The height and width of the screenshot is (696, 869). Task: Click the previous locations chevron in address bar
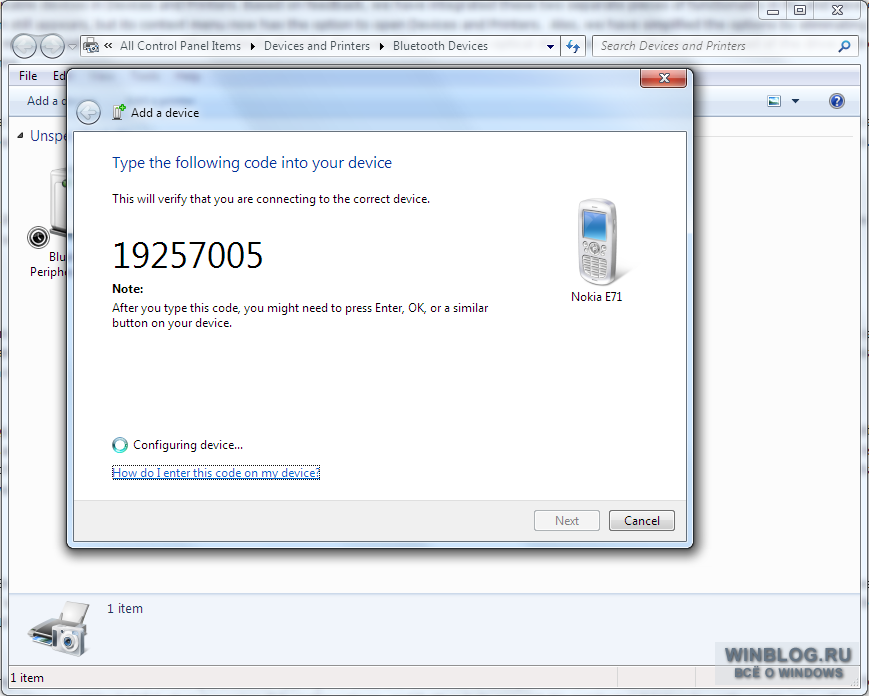click(x=108, y=46)
